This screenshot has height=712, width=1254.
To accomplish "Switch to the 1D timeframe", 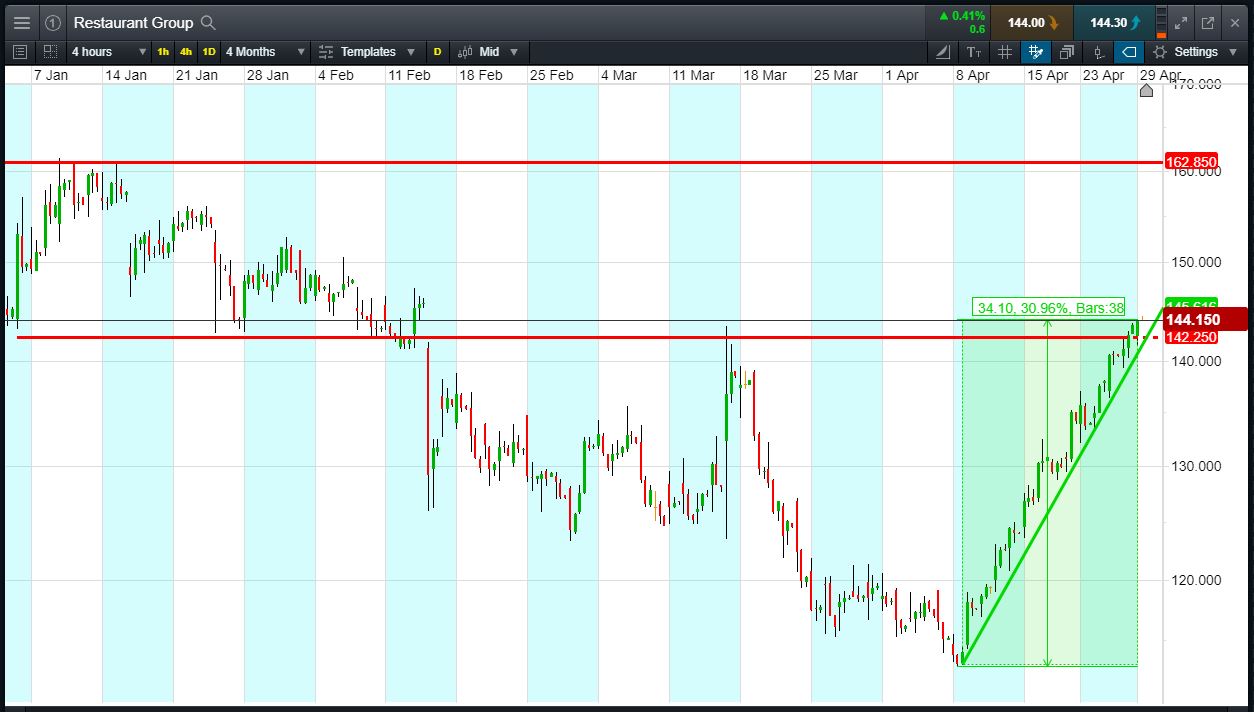I will 209,52.
